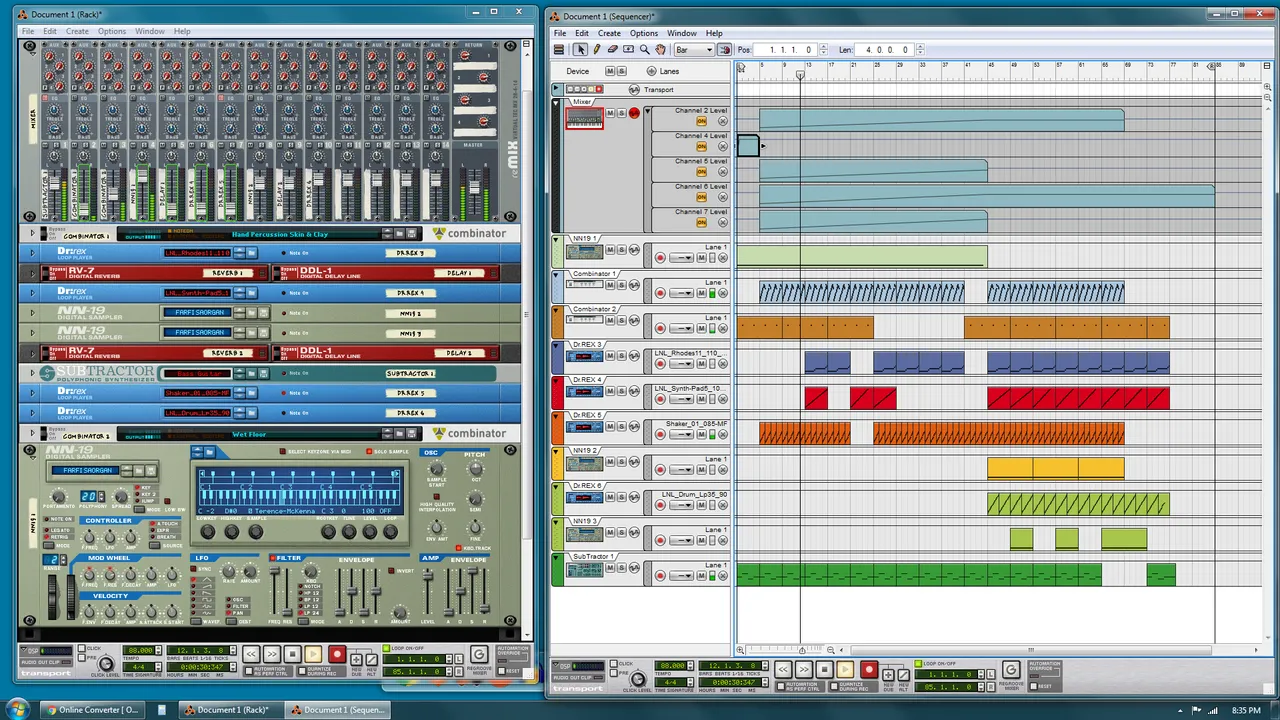The image size is (1280, 720).
Task: Toggle Channel 6 Level ON button
Action: [x=701, y=197]
